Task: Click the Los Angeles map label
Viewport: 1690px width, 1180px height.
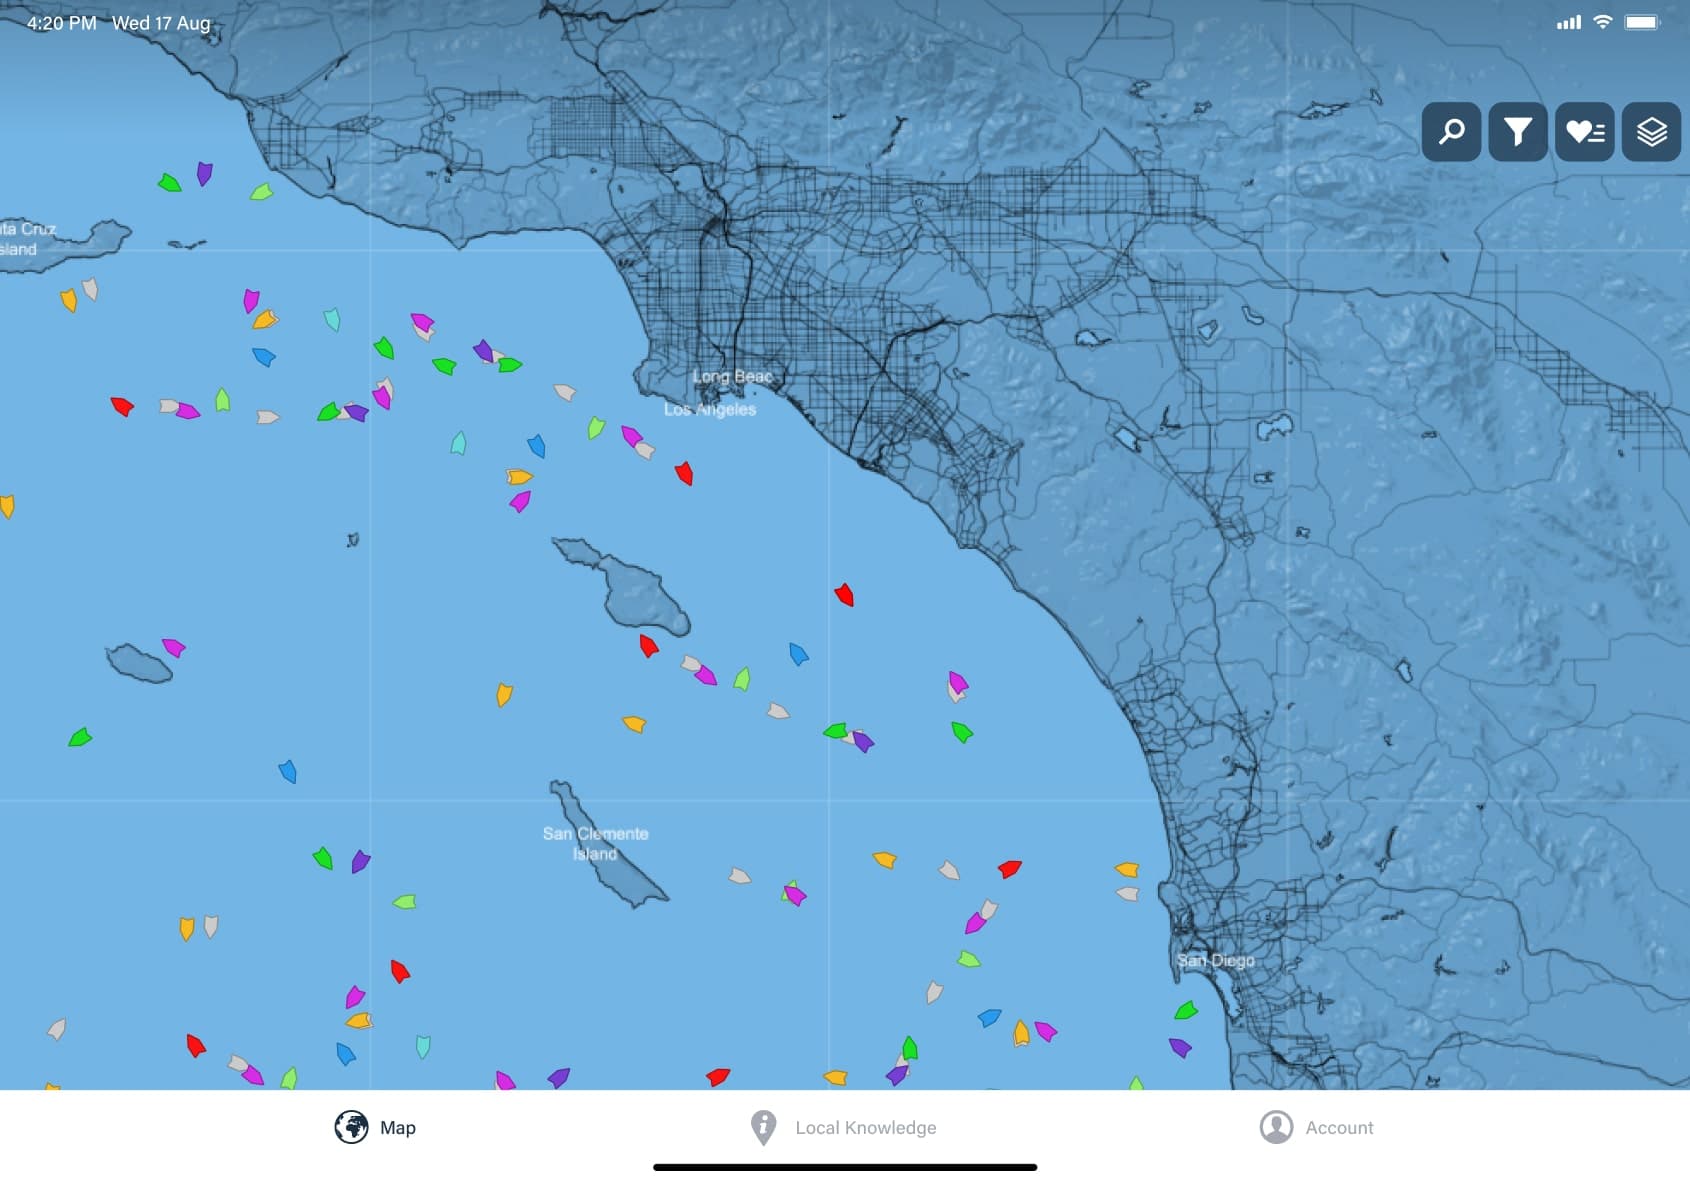Action: point(710,410)
